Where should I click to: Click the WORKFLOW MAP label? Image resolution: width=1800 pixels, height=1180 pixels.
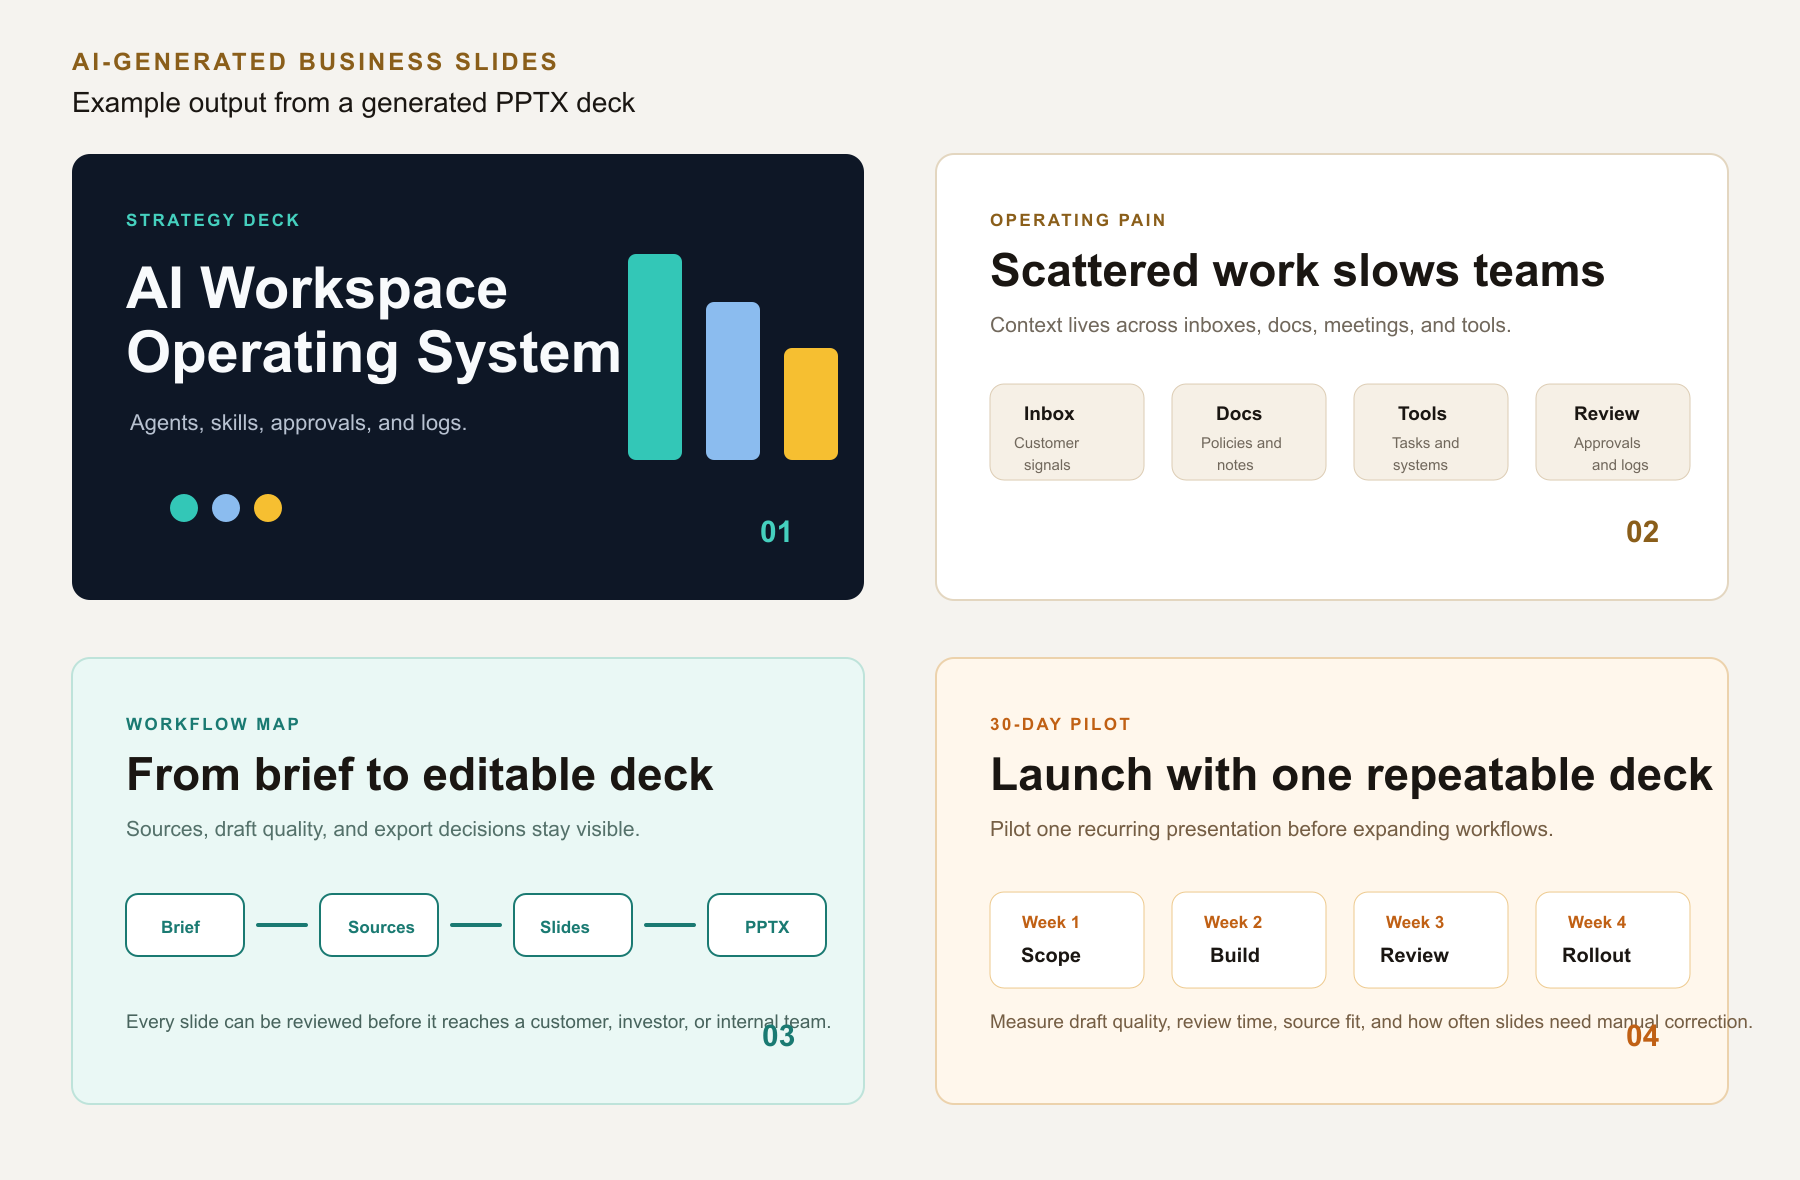213,724
